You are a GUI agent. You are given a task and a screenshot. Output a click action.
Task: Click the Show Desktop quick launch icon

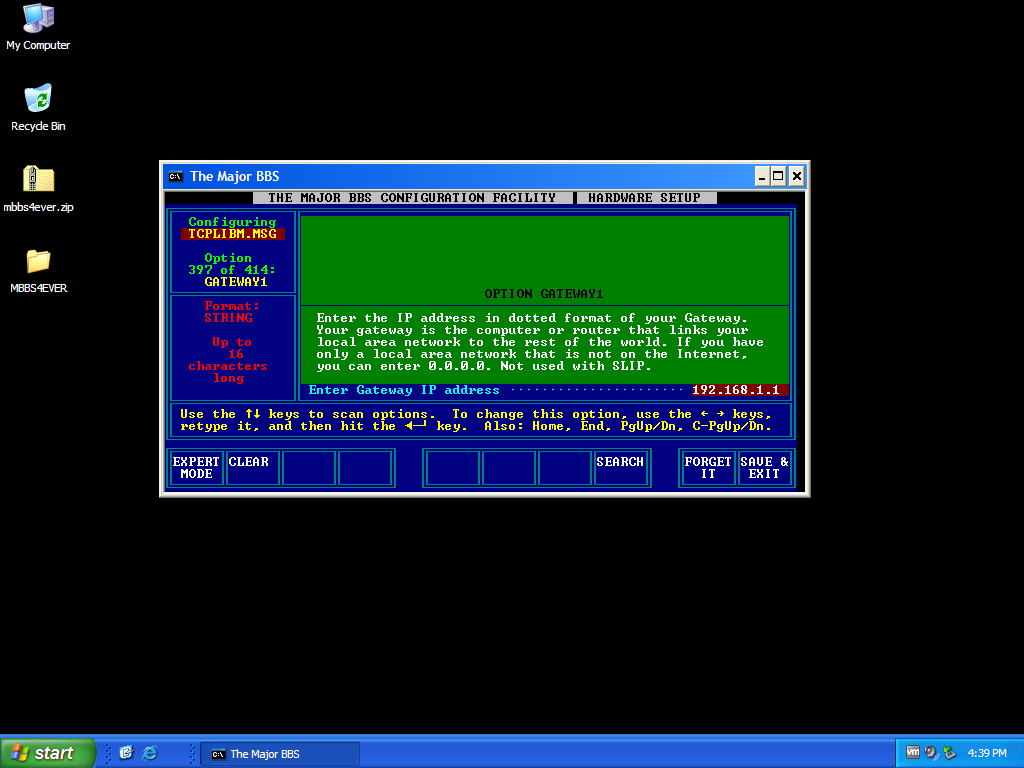(x=126, y=753)
